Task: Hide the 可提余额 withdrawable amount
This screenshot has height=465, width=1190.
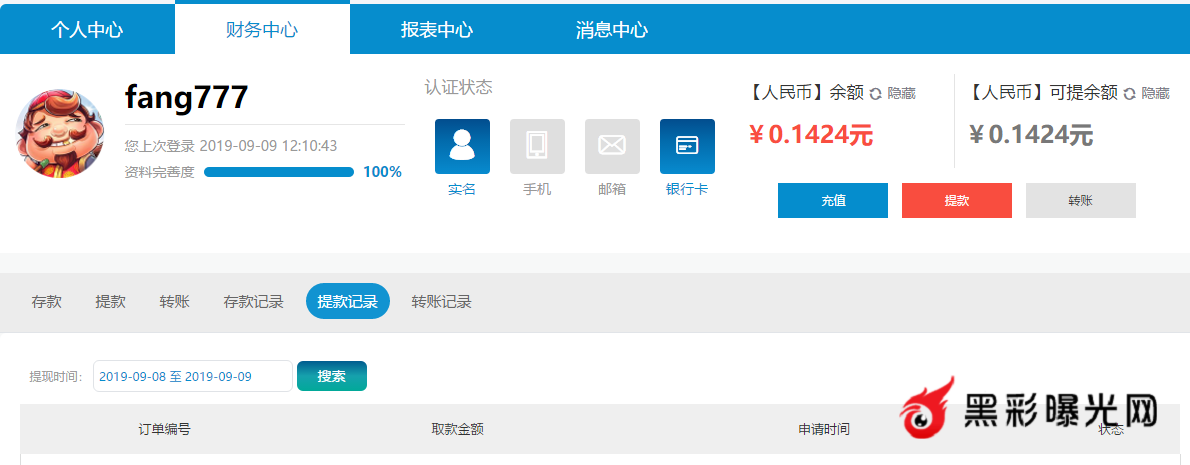Action: (1155, 93)
